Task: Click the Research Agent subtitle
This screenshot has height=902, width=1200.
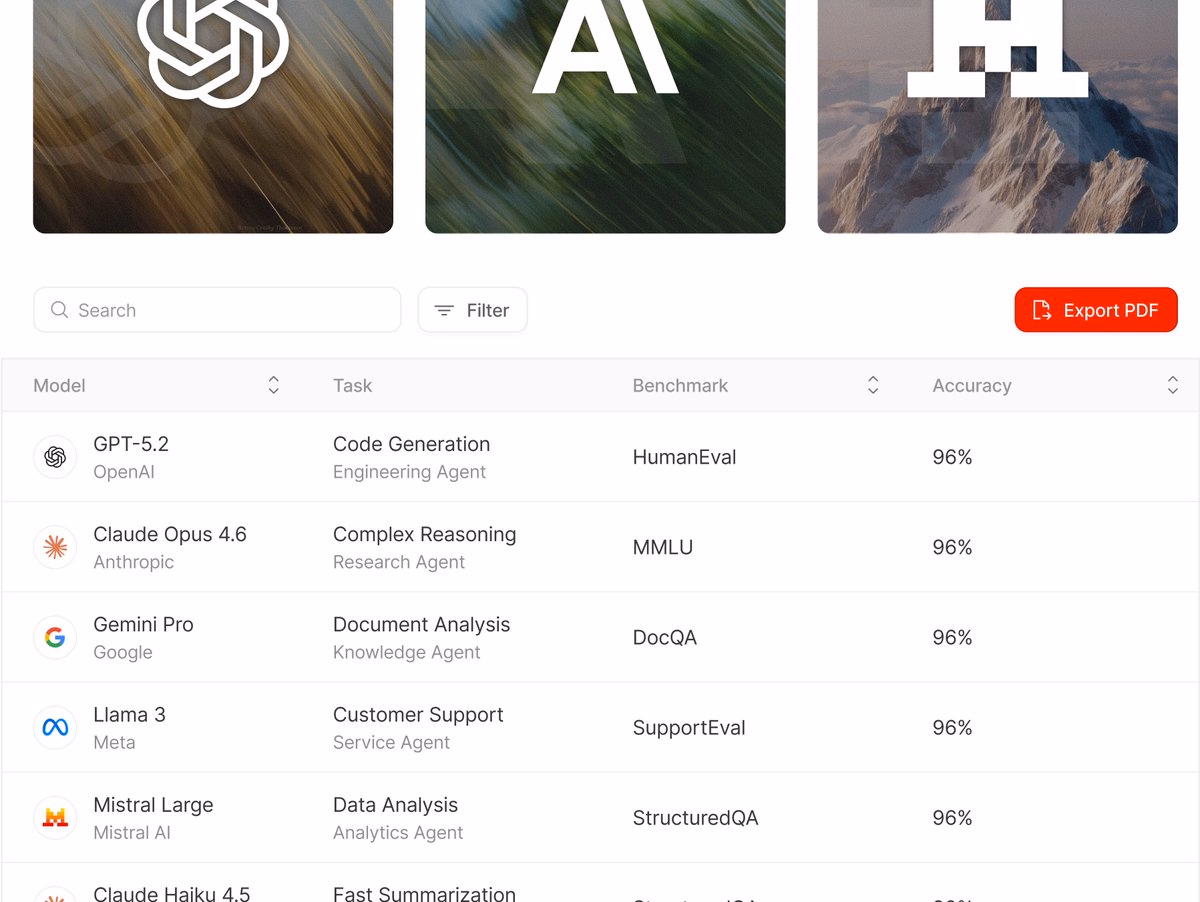Action: tap(398, 562)
